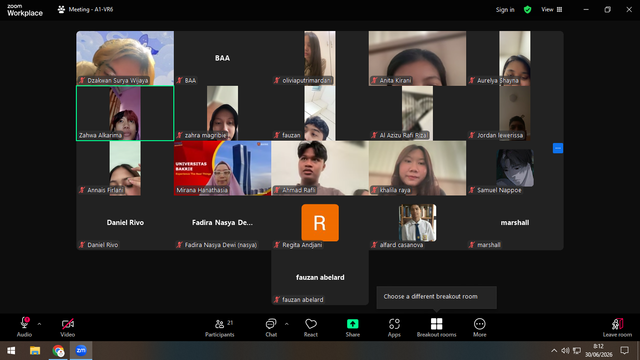Select Anita Kirani's video tile

click(417, 58)
